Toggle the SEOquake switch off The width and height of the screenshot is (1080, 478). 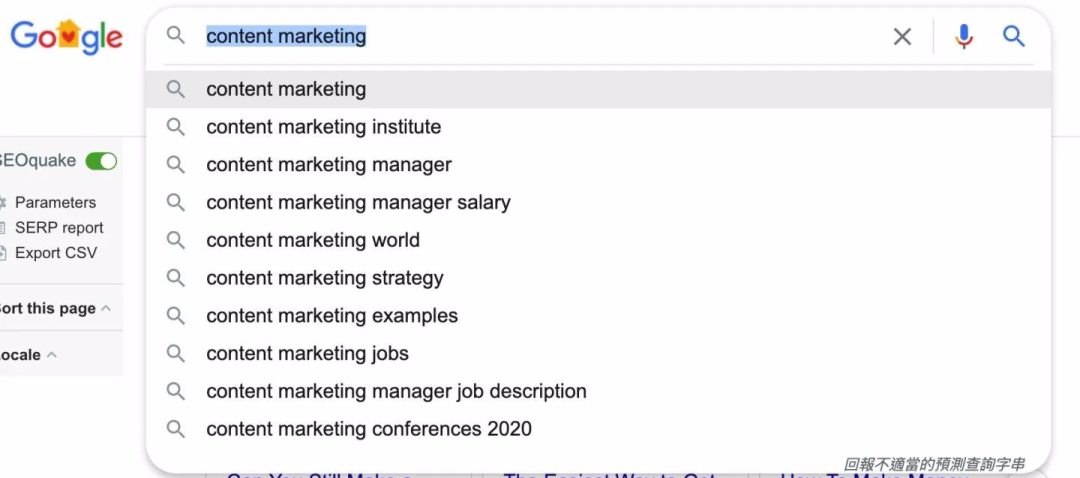101,161
